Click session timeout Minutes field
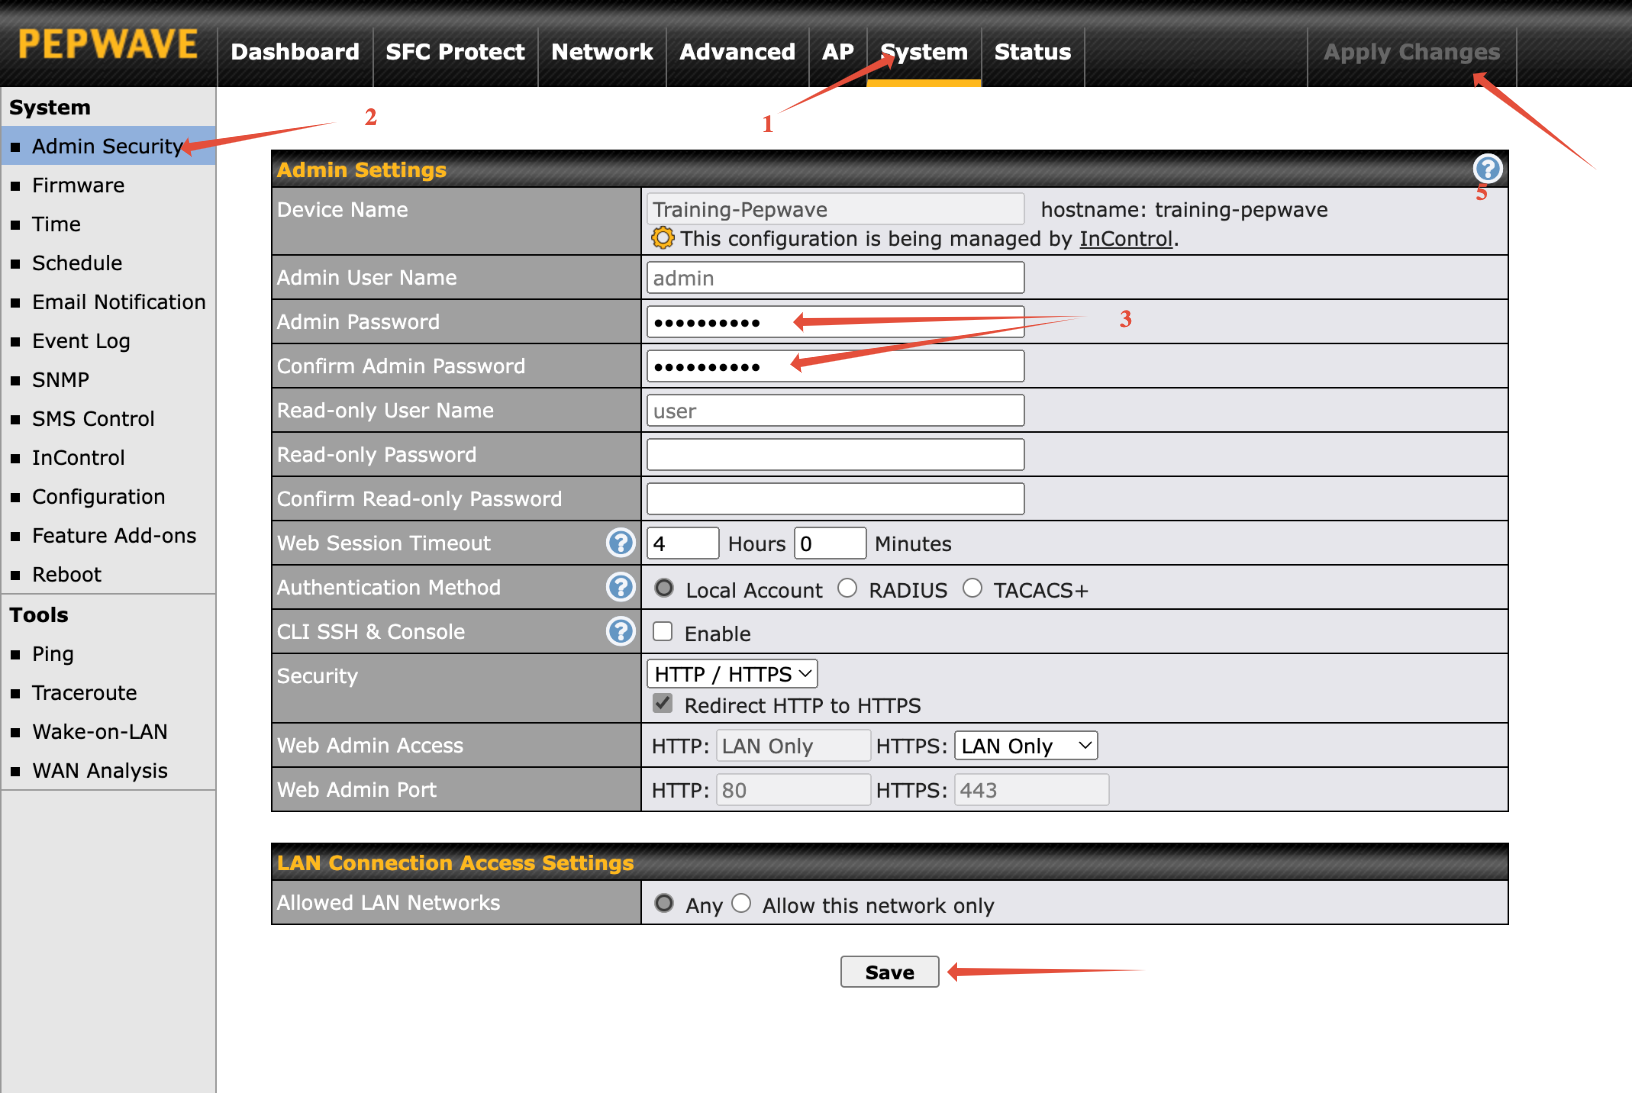The width and height of the screenshot is (1632, 1093). click(830, 543)
